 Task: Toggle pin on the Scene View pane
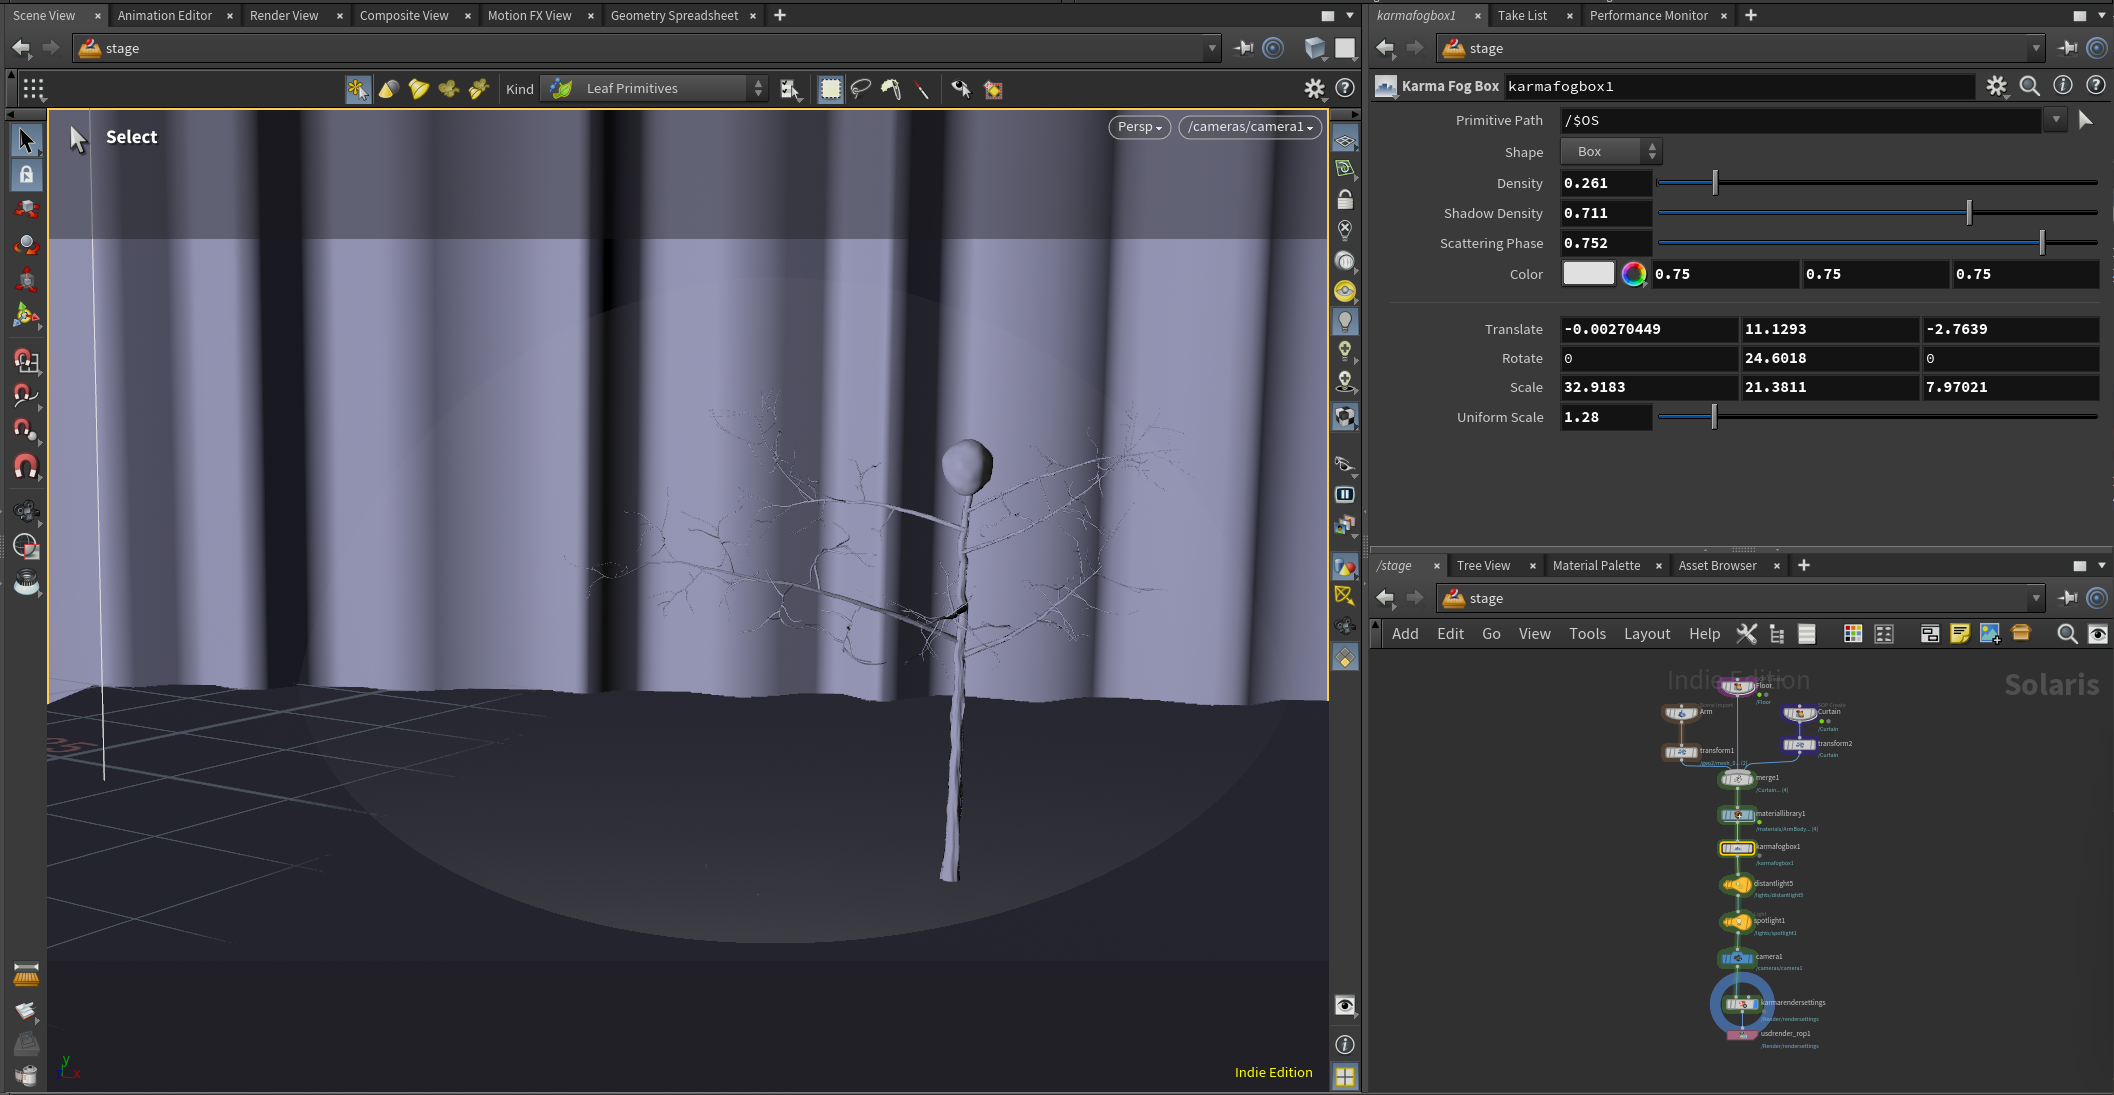(x=1243, y=48)
